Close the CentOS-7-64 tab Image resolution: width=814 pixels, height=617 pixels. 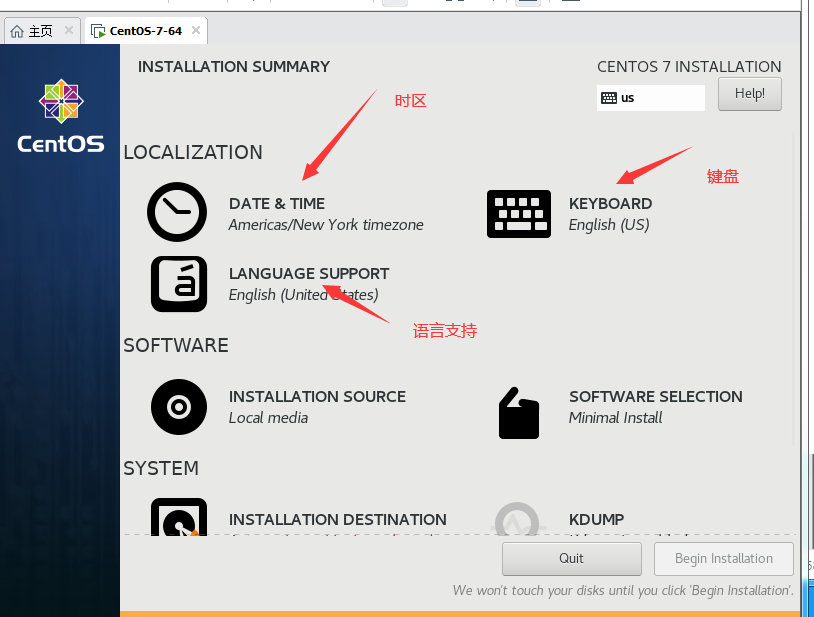point(196,30)
